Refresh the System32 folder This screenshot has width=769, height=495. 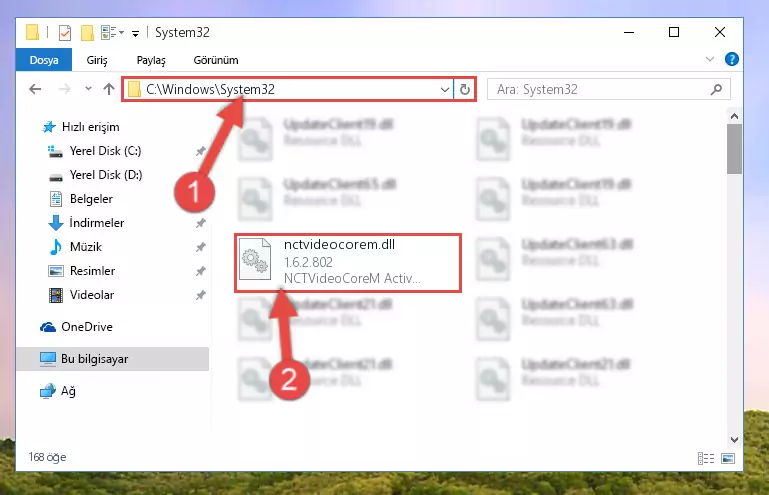(464, 89)
